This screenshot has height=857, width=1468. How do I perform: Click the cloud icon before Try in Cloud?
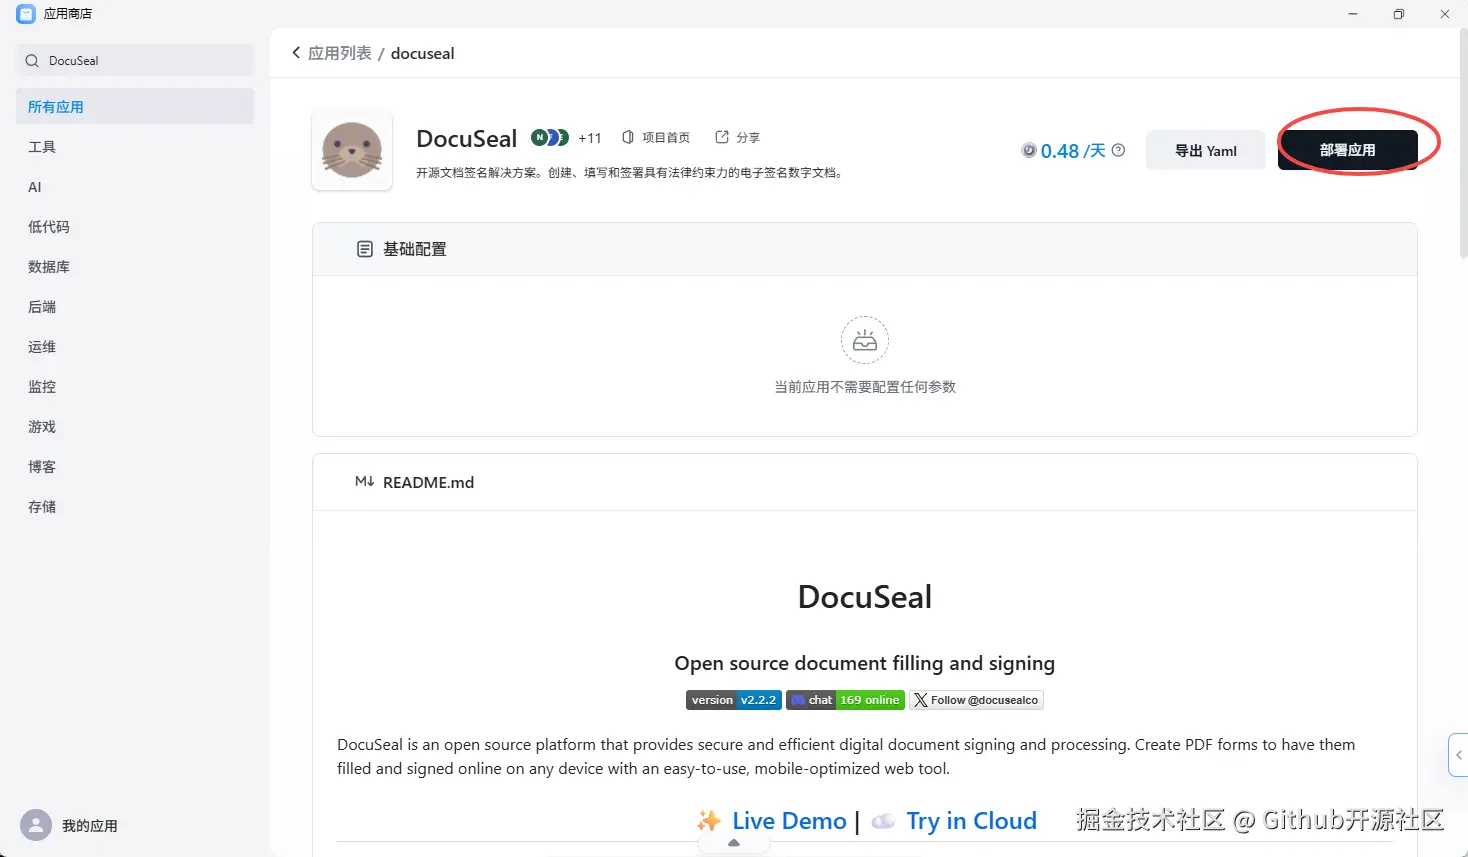pyautogui.click(x=883, y=821)
